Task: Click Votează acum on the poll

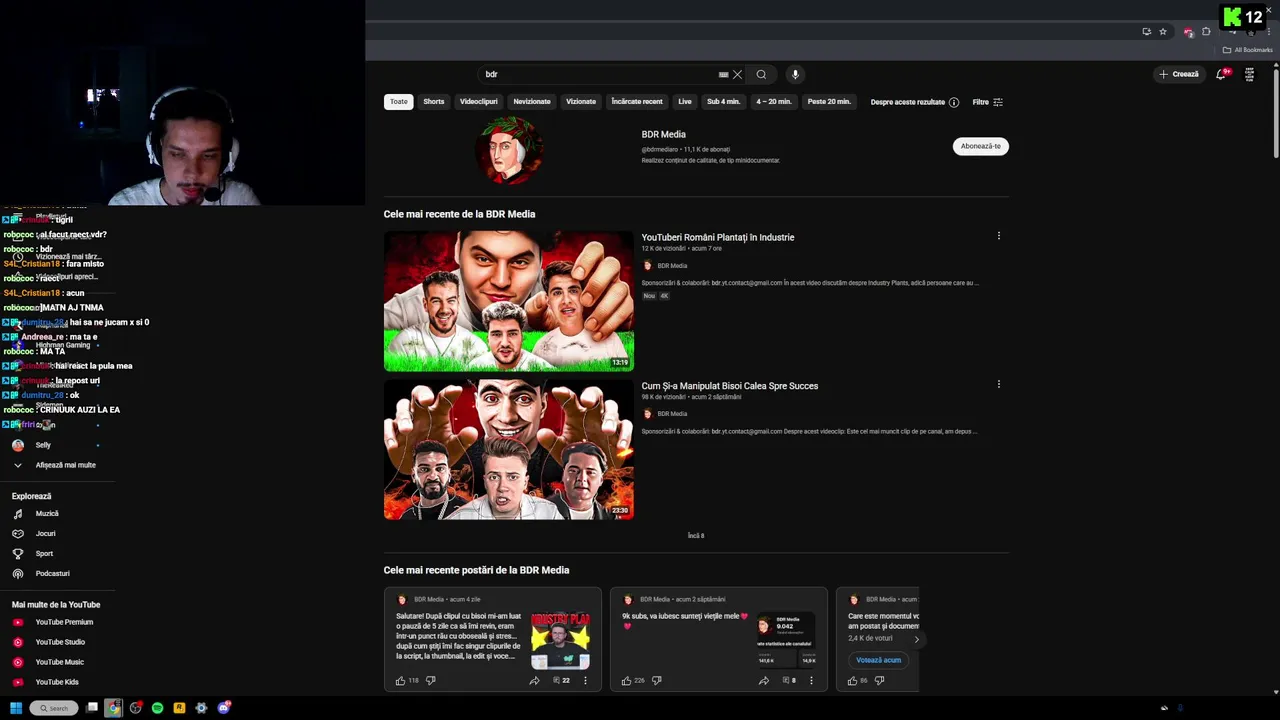Action: click(878, 660)
